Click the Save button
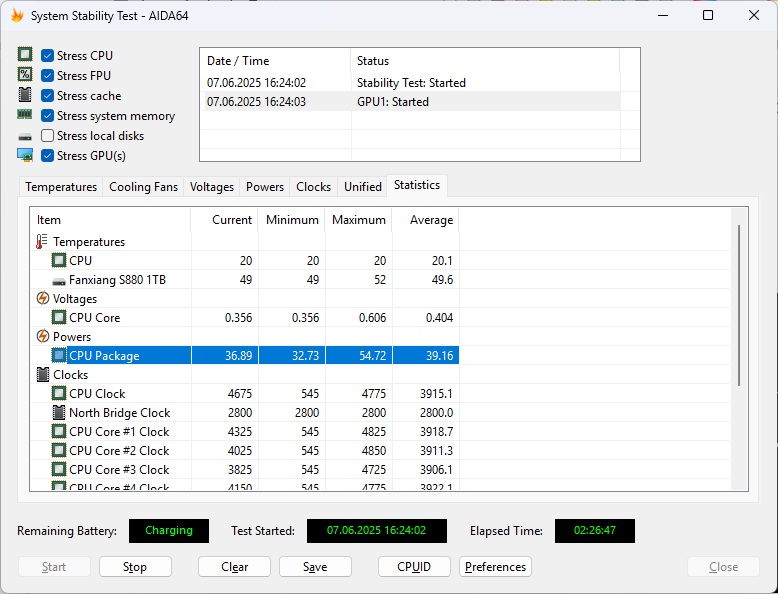Image resolution: width=778 pixels, height=594 pixels. coord(315,567)
